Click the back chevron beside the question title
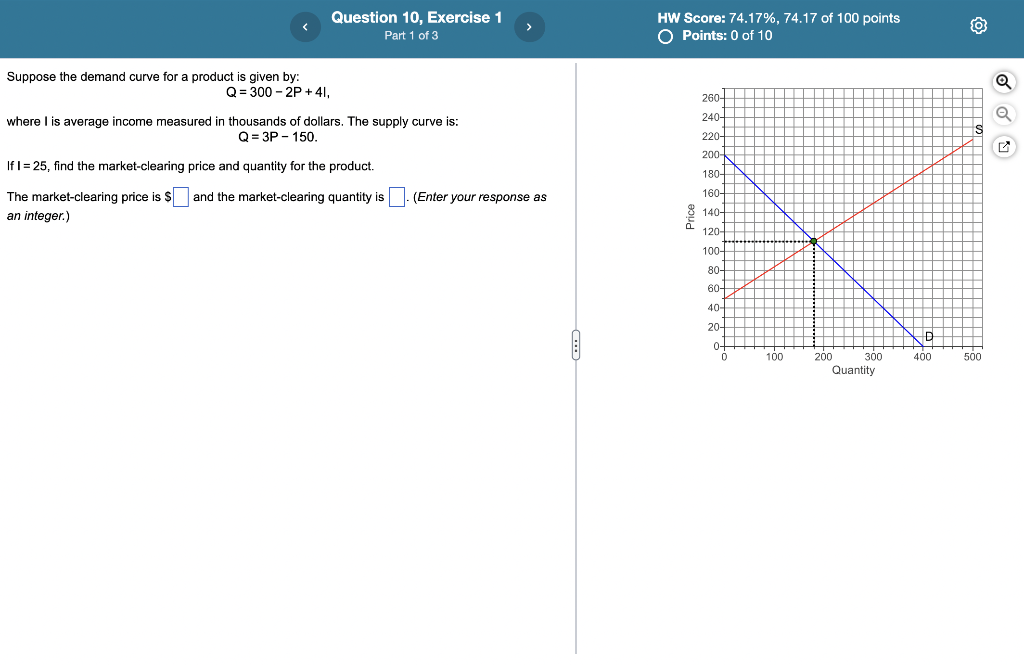Viewport: 1024px width, 665px height. (305, 26)
